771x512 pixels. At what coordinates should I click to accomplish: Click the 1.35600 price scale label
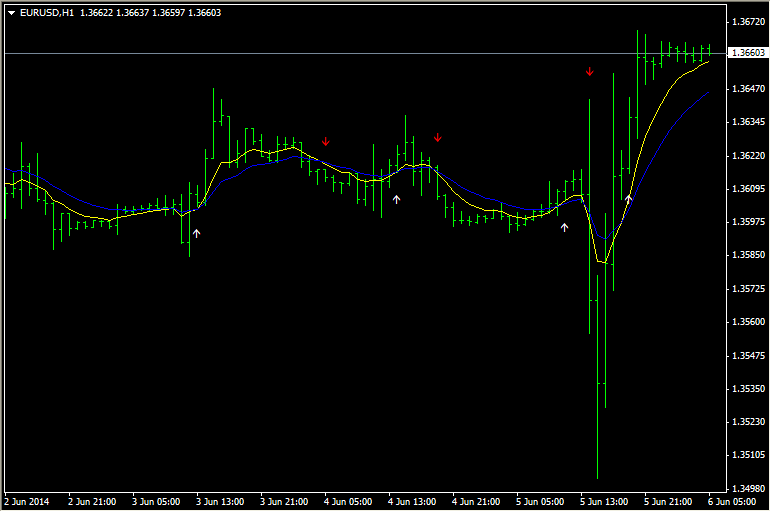point(749,322)
